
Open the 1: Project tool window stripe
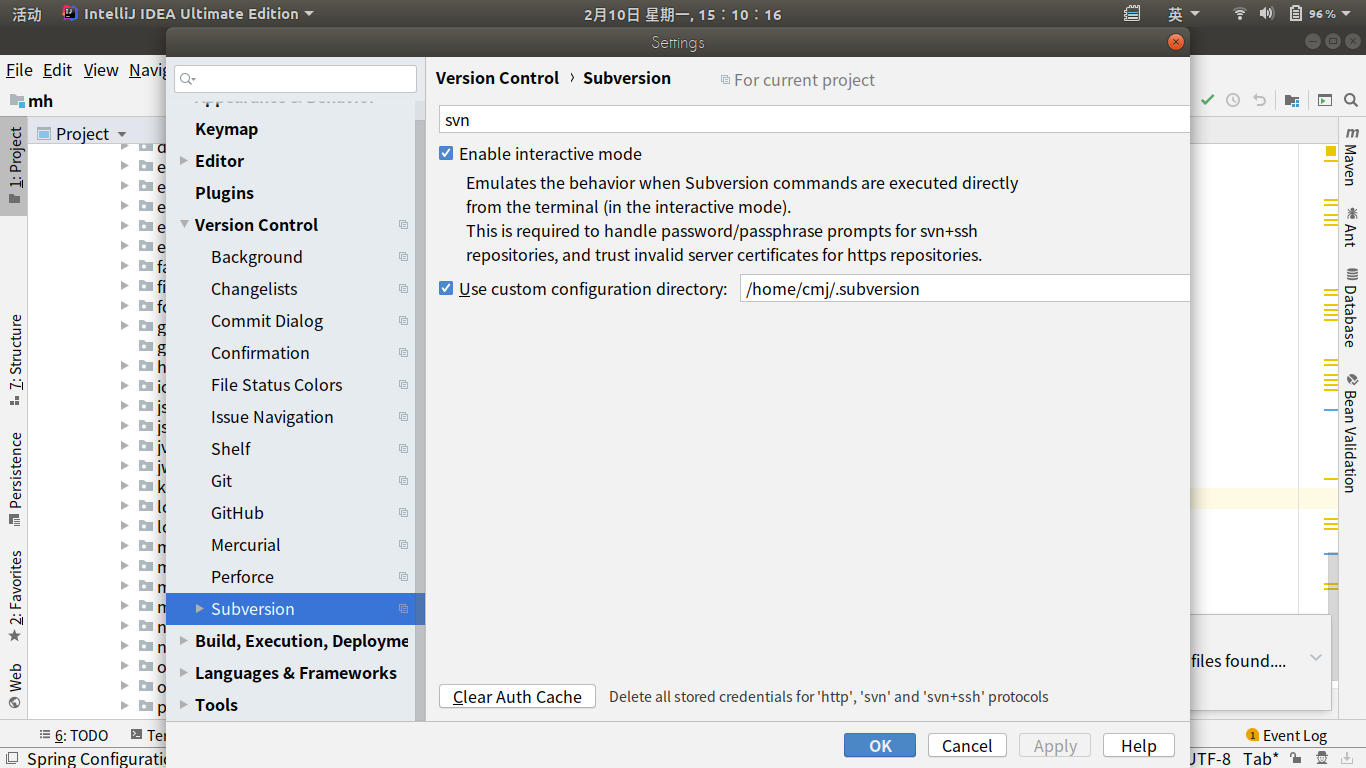[14, 165]
